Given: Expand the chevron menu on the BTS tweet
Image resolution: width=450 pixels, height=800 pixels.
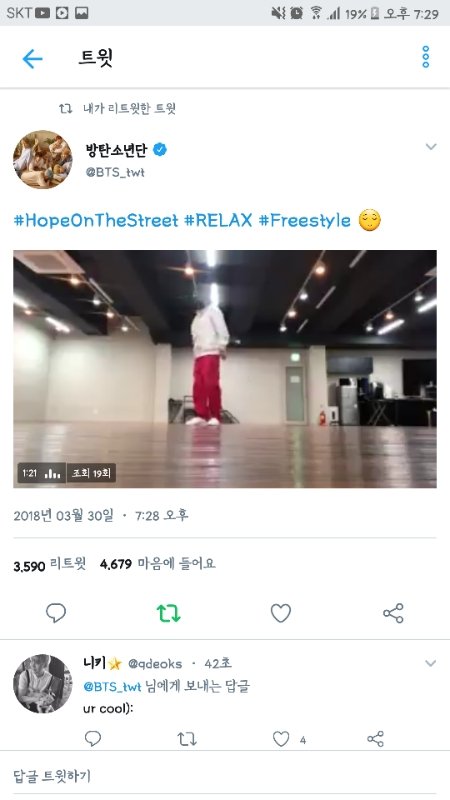Looking at the screenshot, I should pyautogui.click(x=431, y=147).
